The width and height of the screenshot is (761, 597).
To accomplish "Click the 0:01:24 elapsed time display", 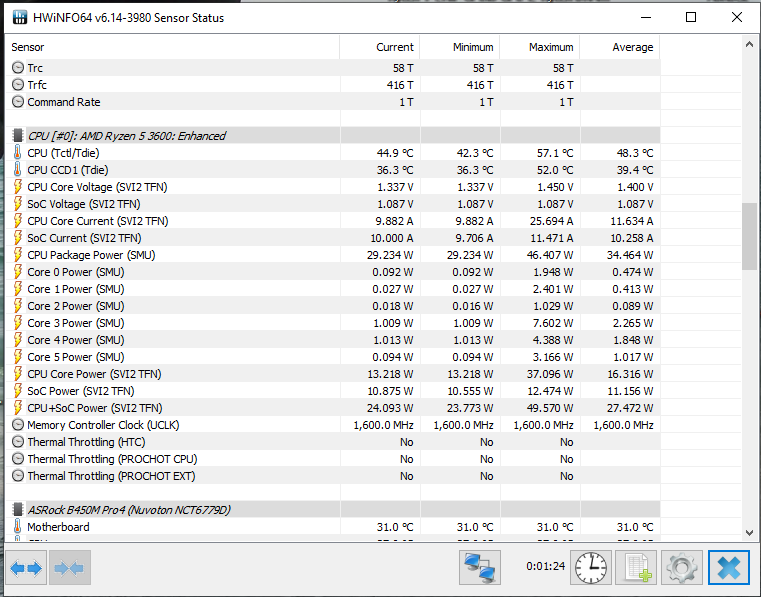I will [x=546, y=566].
